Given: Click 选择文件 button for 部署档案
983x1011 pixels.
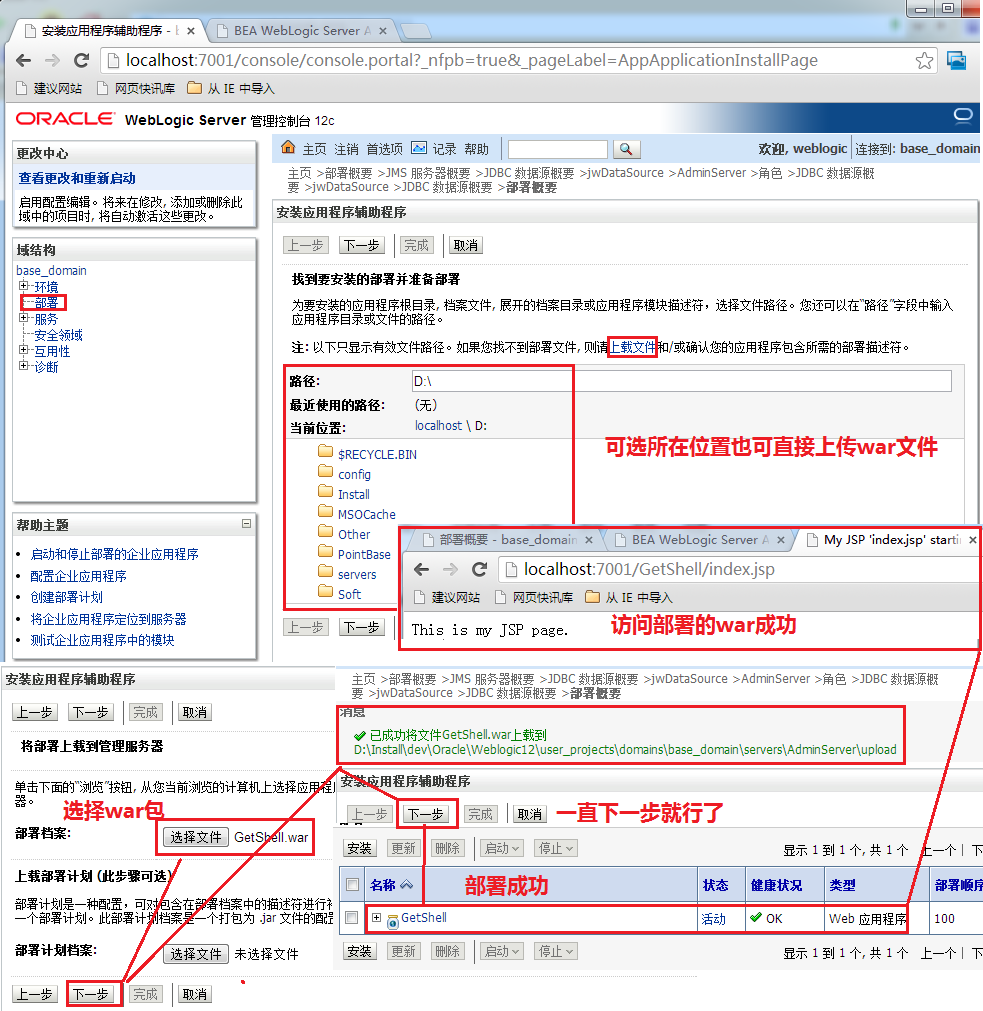Looking at the screenshot, I should (x=196, y=837).
